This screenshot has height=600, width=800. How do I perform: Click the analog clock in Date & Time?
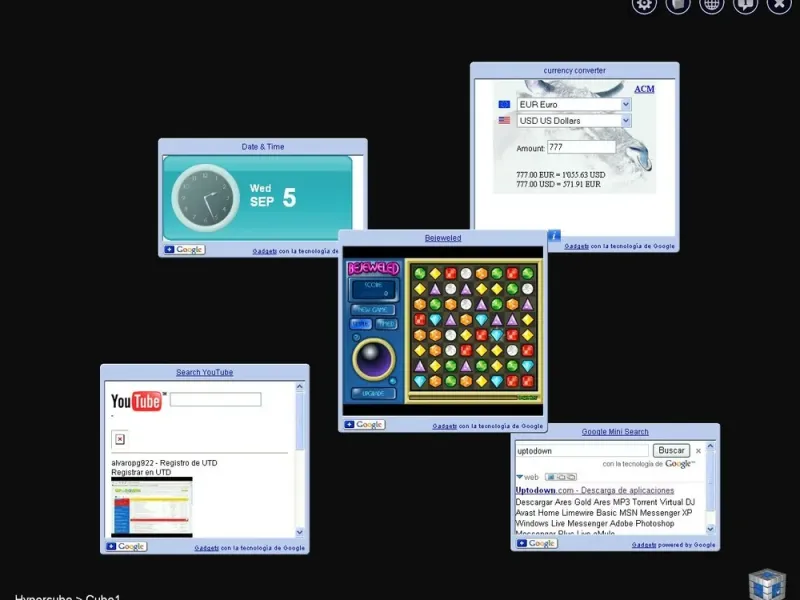(x=206, y=198)
